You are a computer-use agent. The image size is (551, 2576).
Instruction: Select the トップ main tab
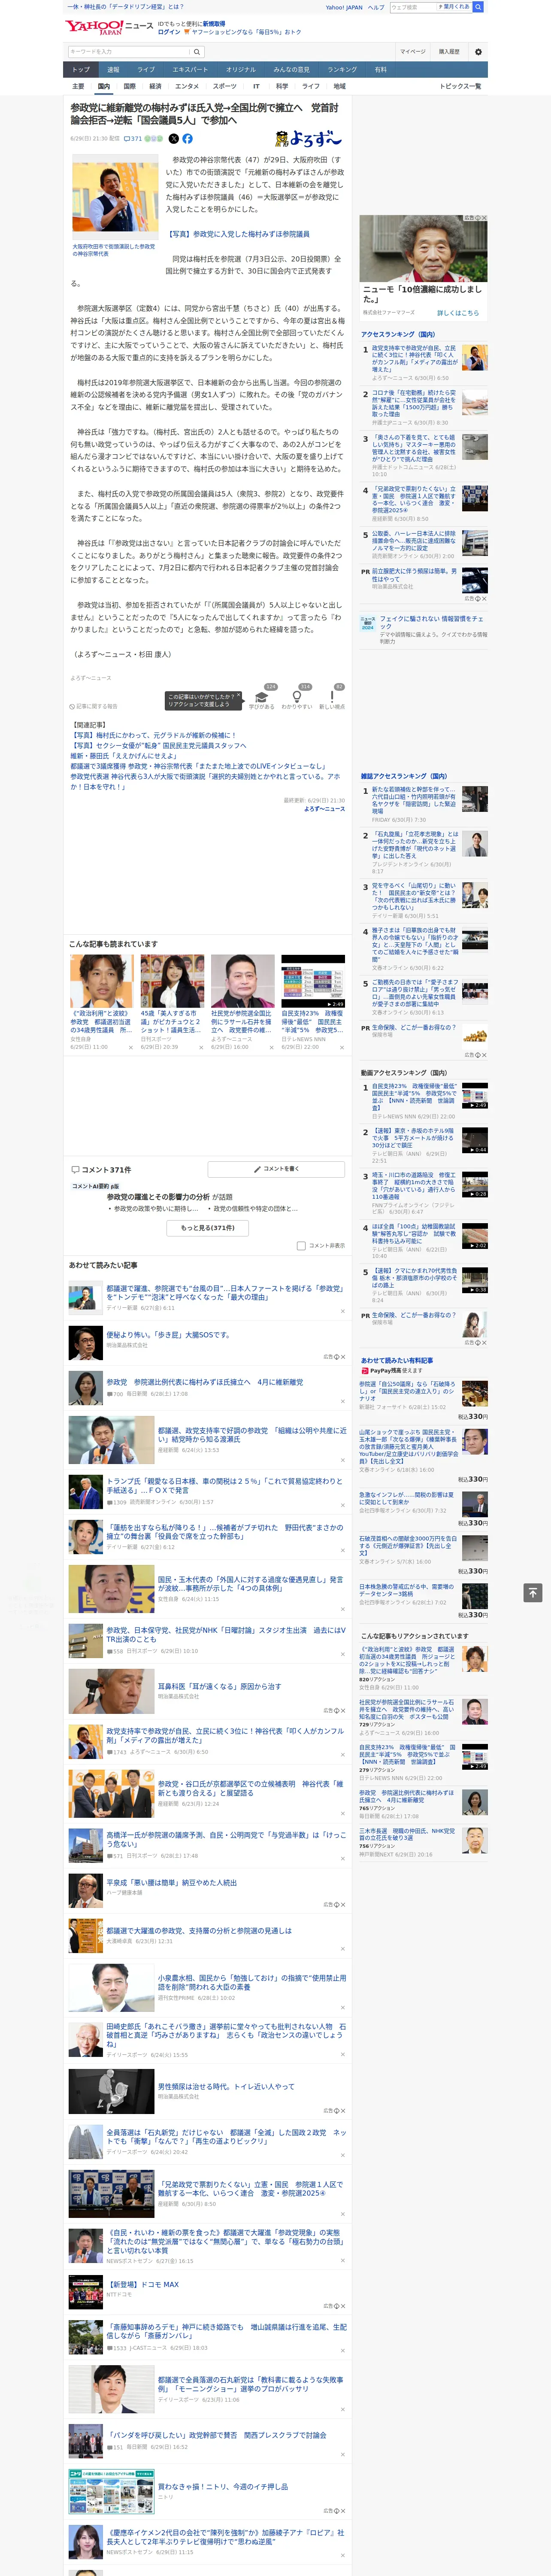coord(81,70)
